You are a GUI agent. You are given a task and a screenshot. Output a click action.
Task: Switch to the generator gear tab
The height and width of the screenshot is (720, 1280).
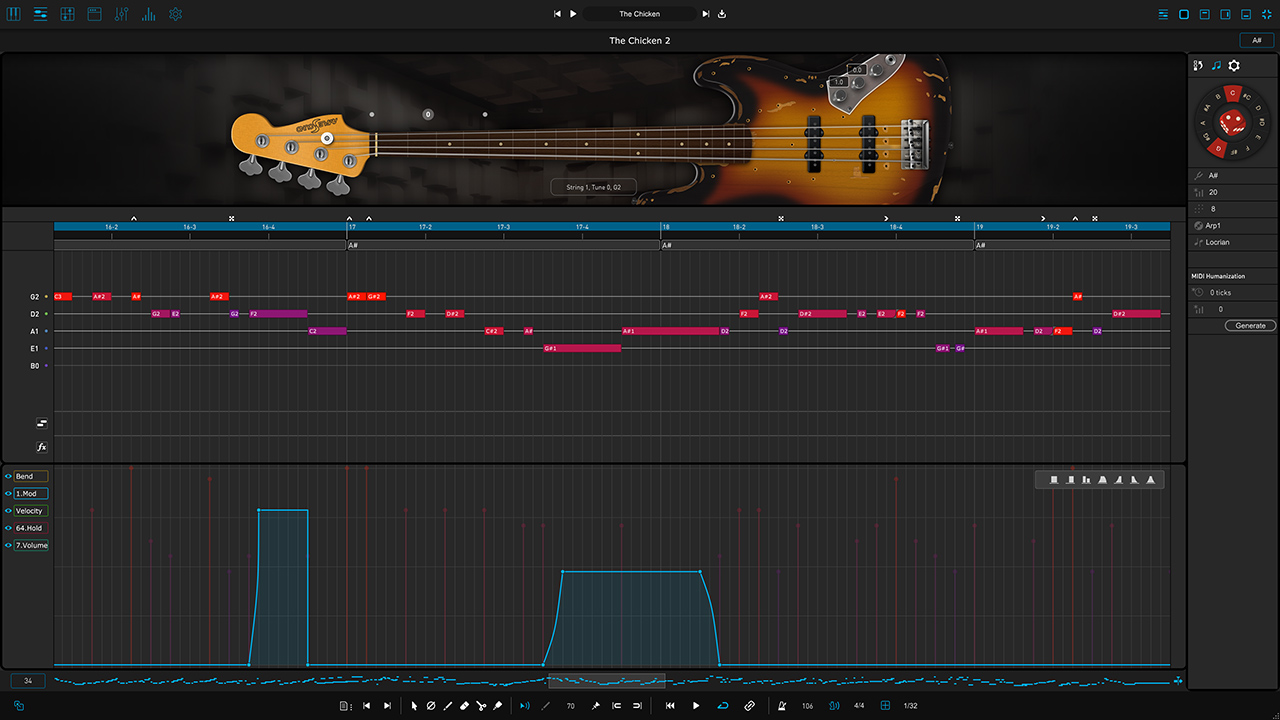(x=1234, y=65)
